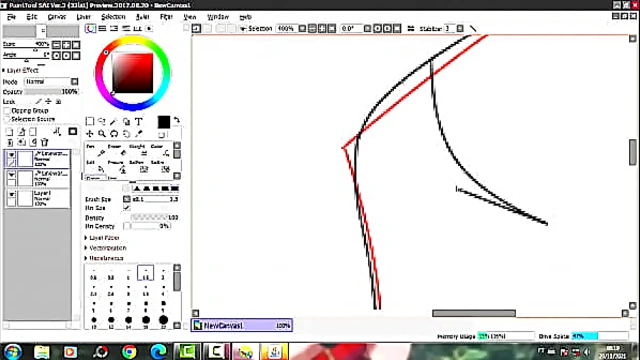Toggle the brush size multiplier button

coord(127,199)
